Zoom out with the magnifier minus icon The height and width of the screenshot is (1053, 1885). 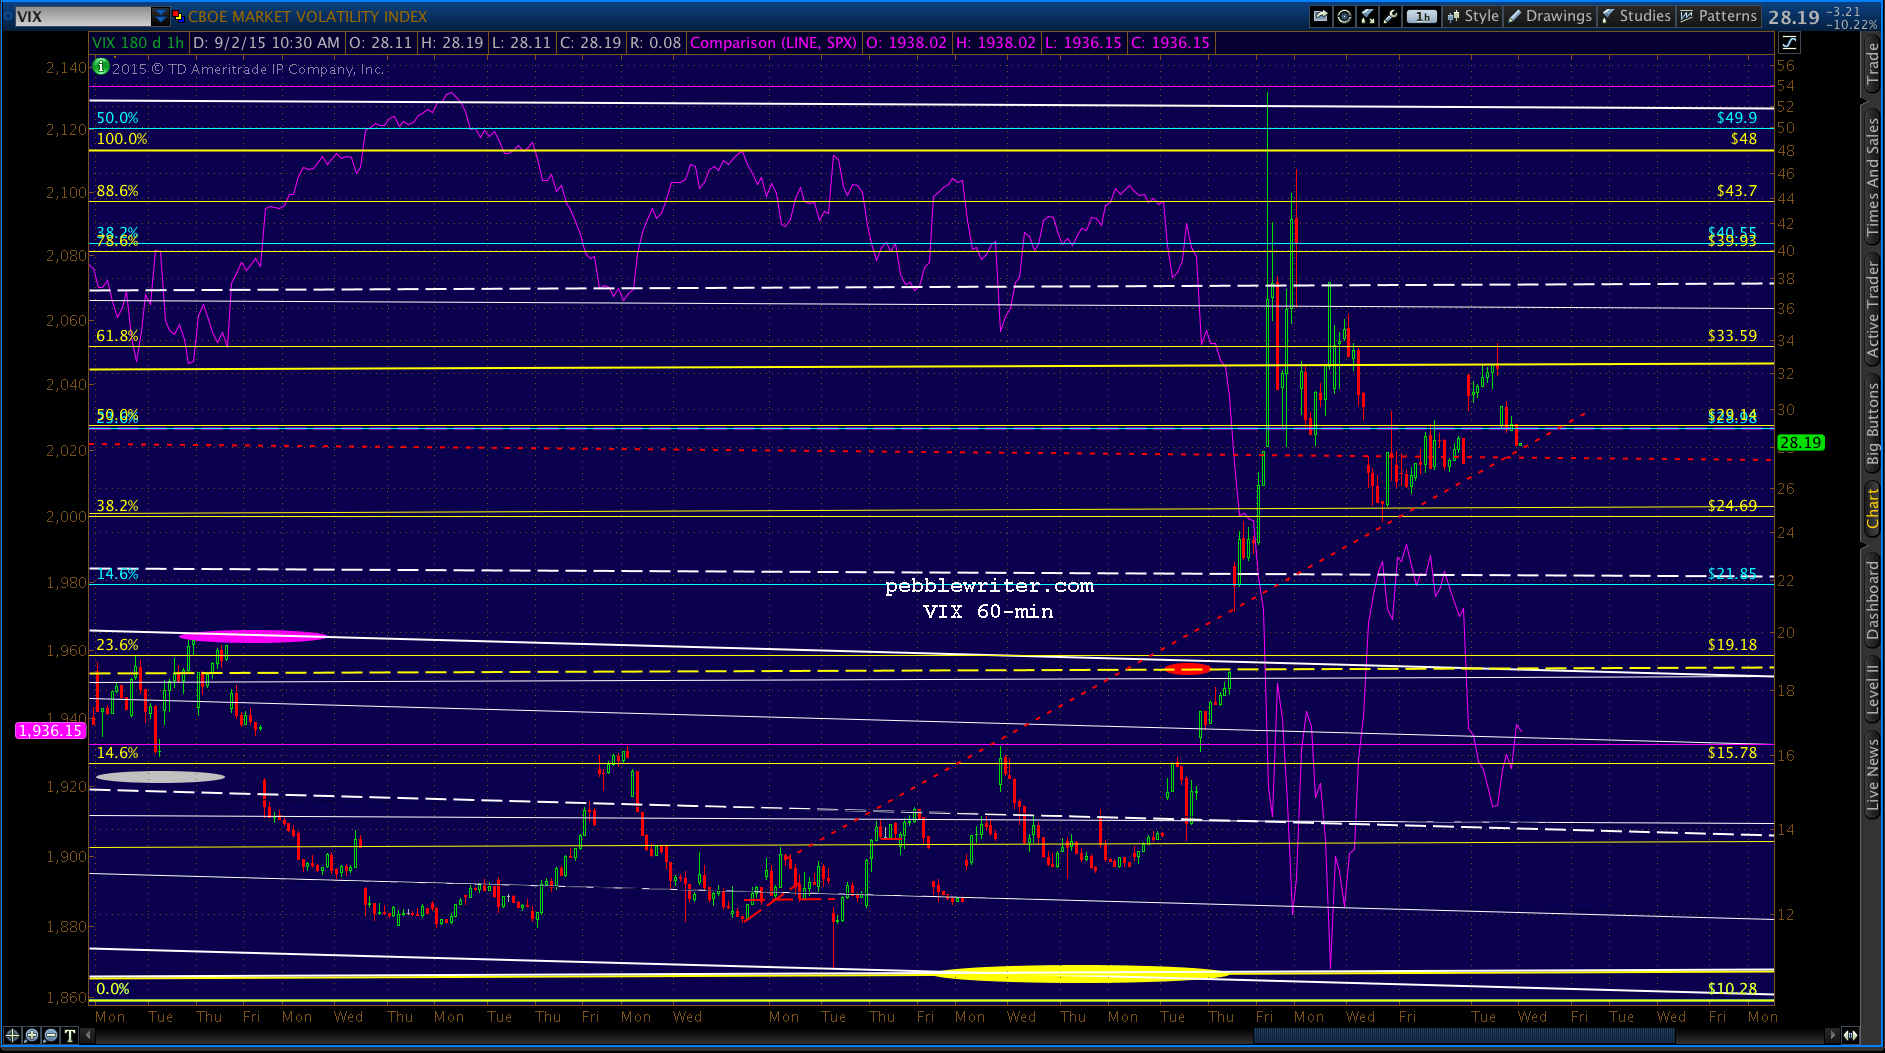click(51, 1035)
